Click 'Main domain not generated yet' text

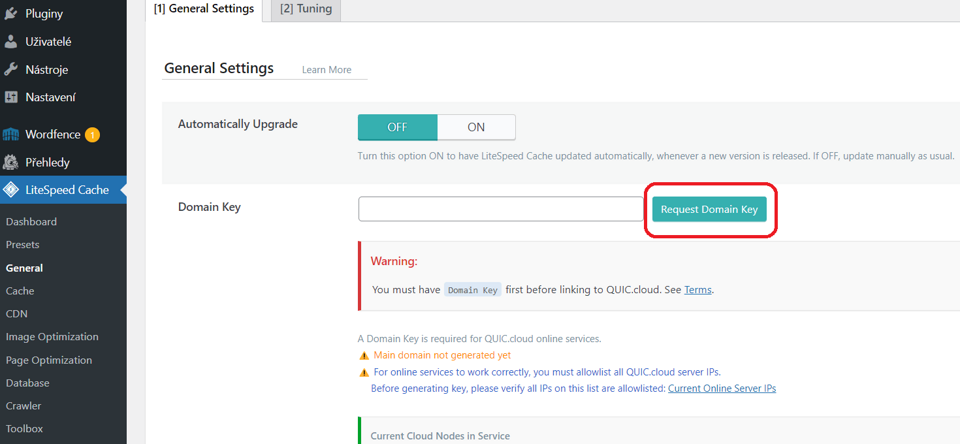[x=442, y=355]
